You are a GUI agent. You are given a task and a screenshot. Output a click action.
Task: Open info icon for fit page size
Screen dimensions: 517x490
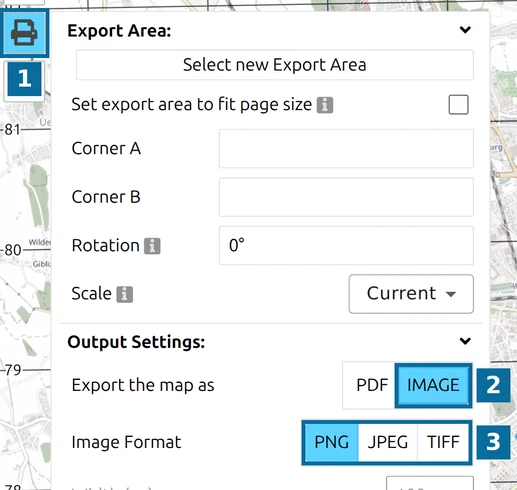point(325,105)
